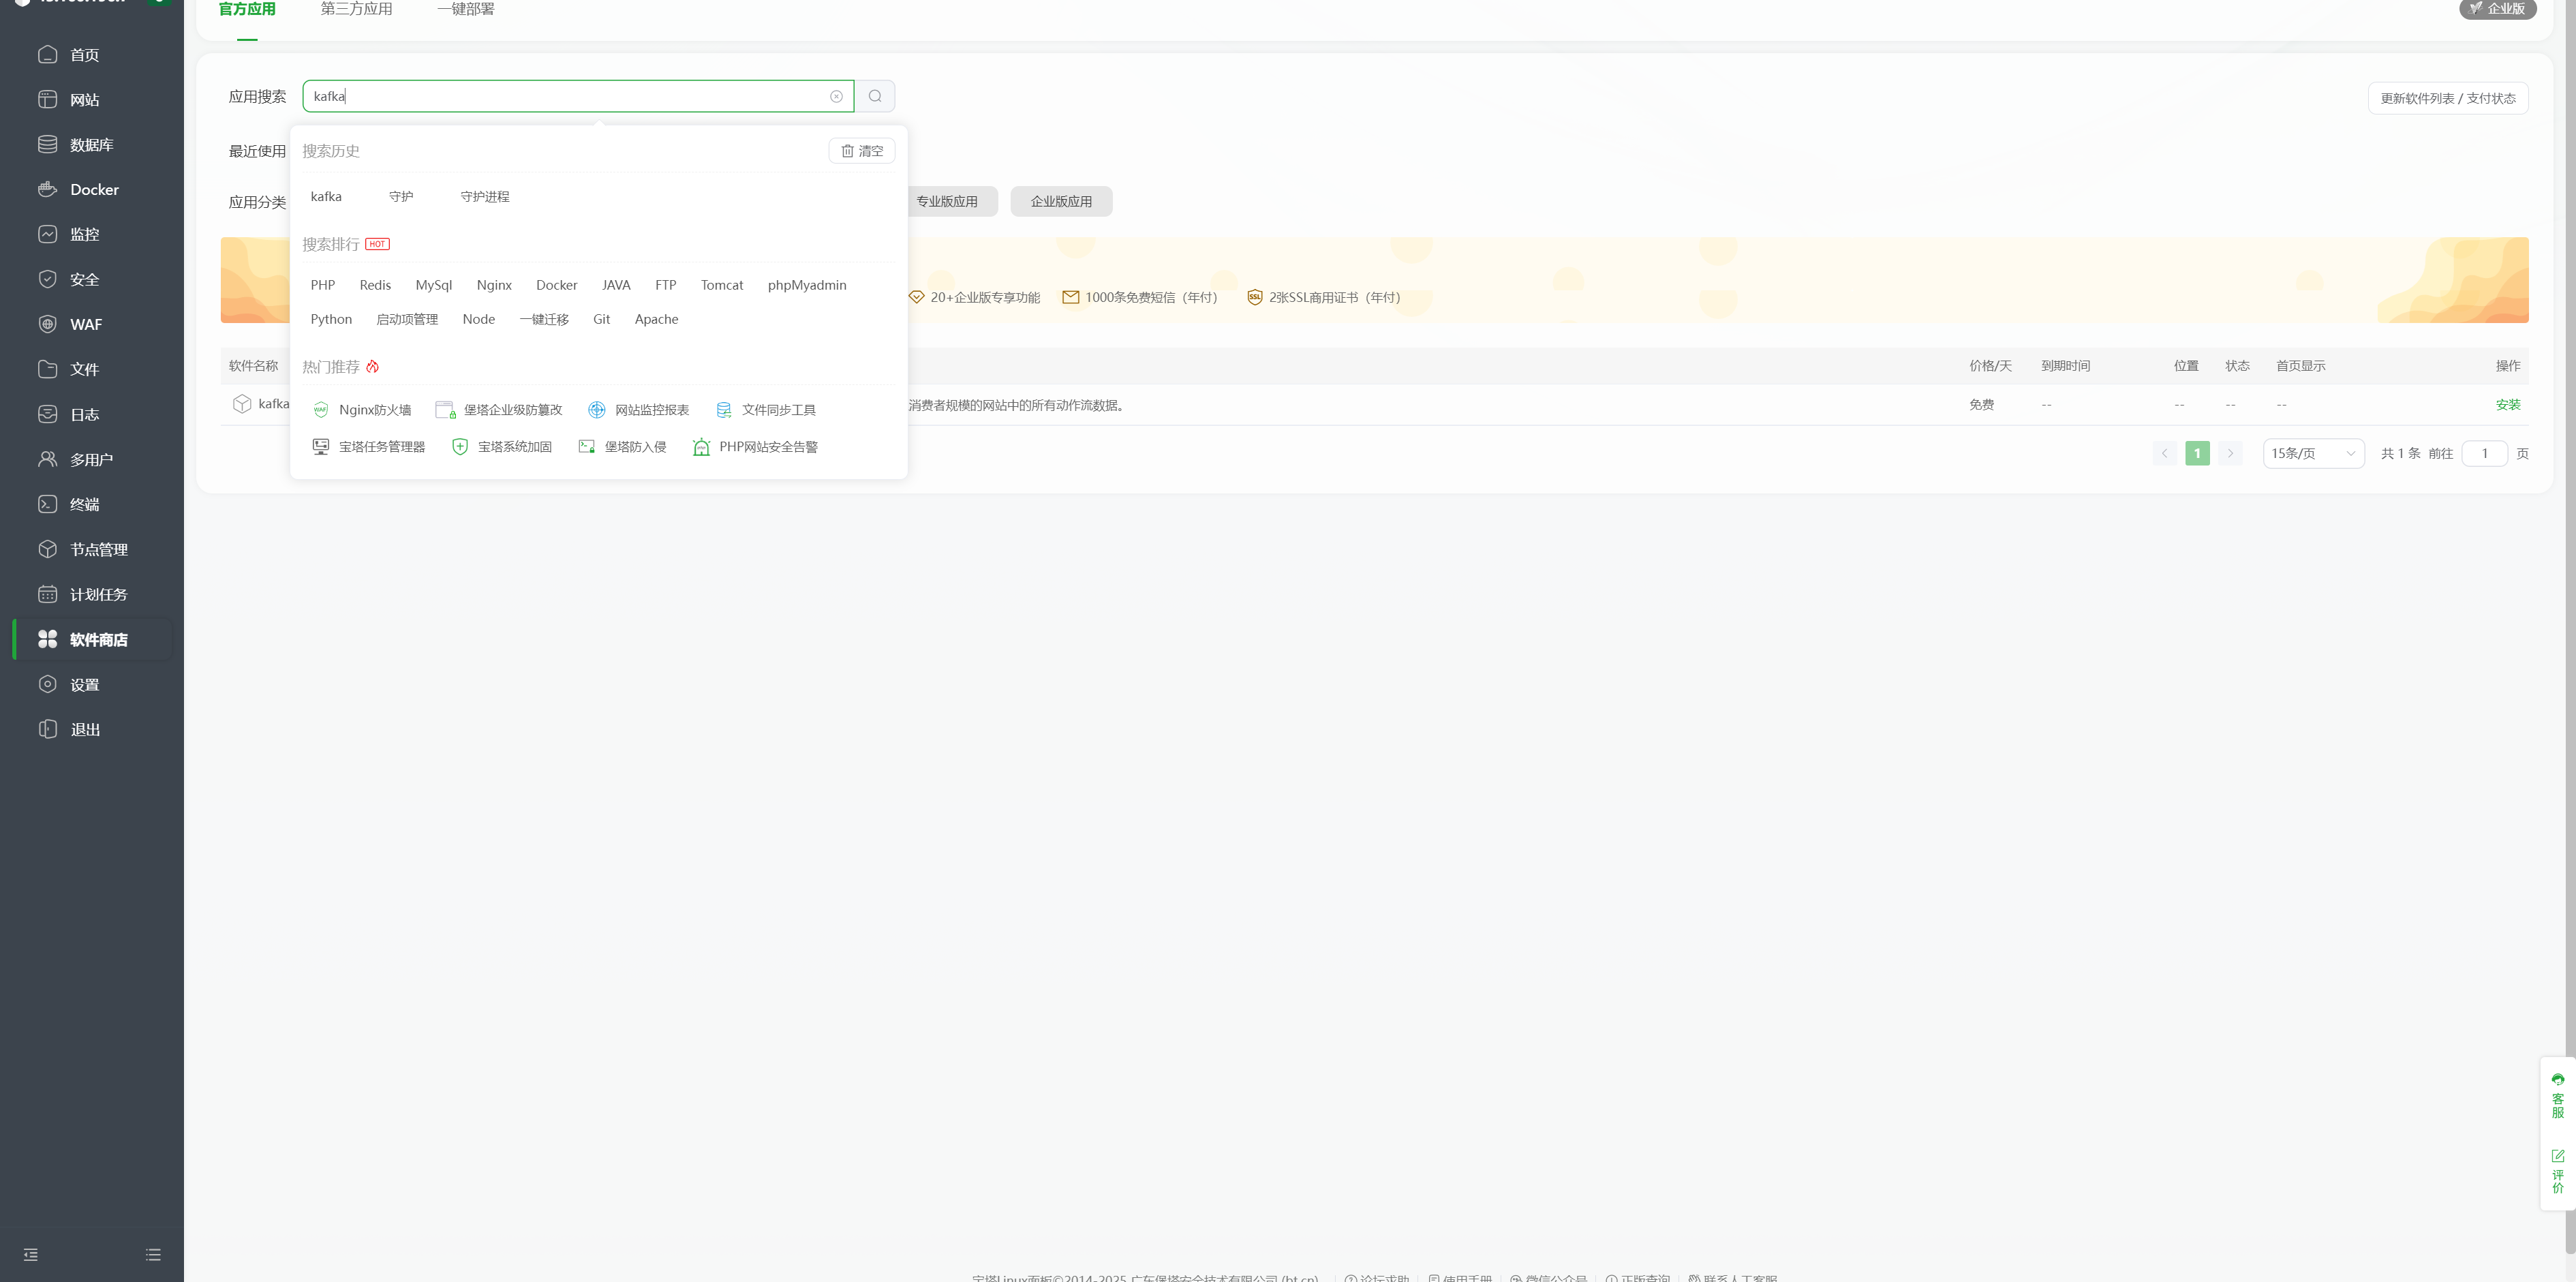Image resolution: width=2576 pixels, height=1282 pixels.
Task: Click 清空 to clear search history
Action: 862,151
